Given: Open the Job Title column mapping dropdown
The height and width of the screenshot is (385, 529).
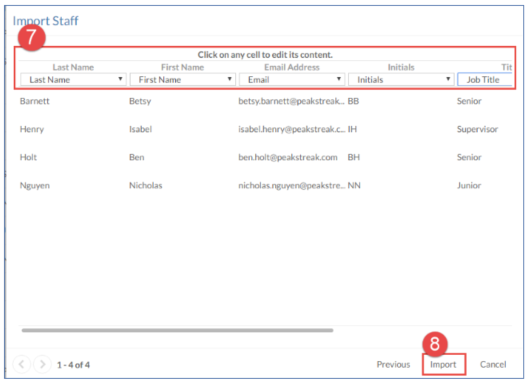Looking at the screenshot, I should 485,80.
